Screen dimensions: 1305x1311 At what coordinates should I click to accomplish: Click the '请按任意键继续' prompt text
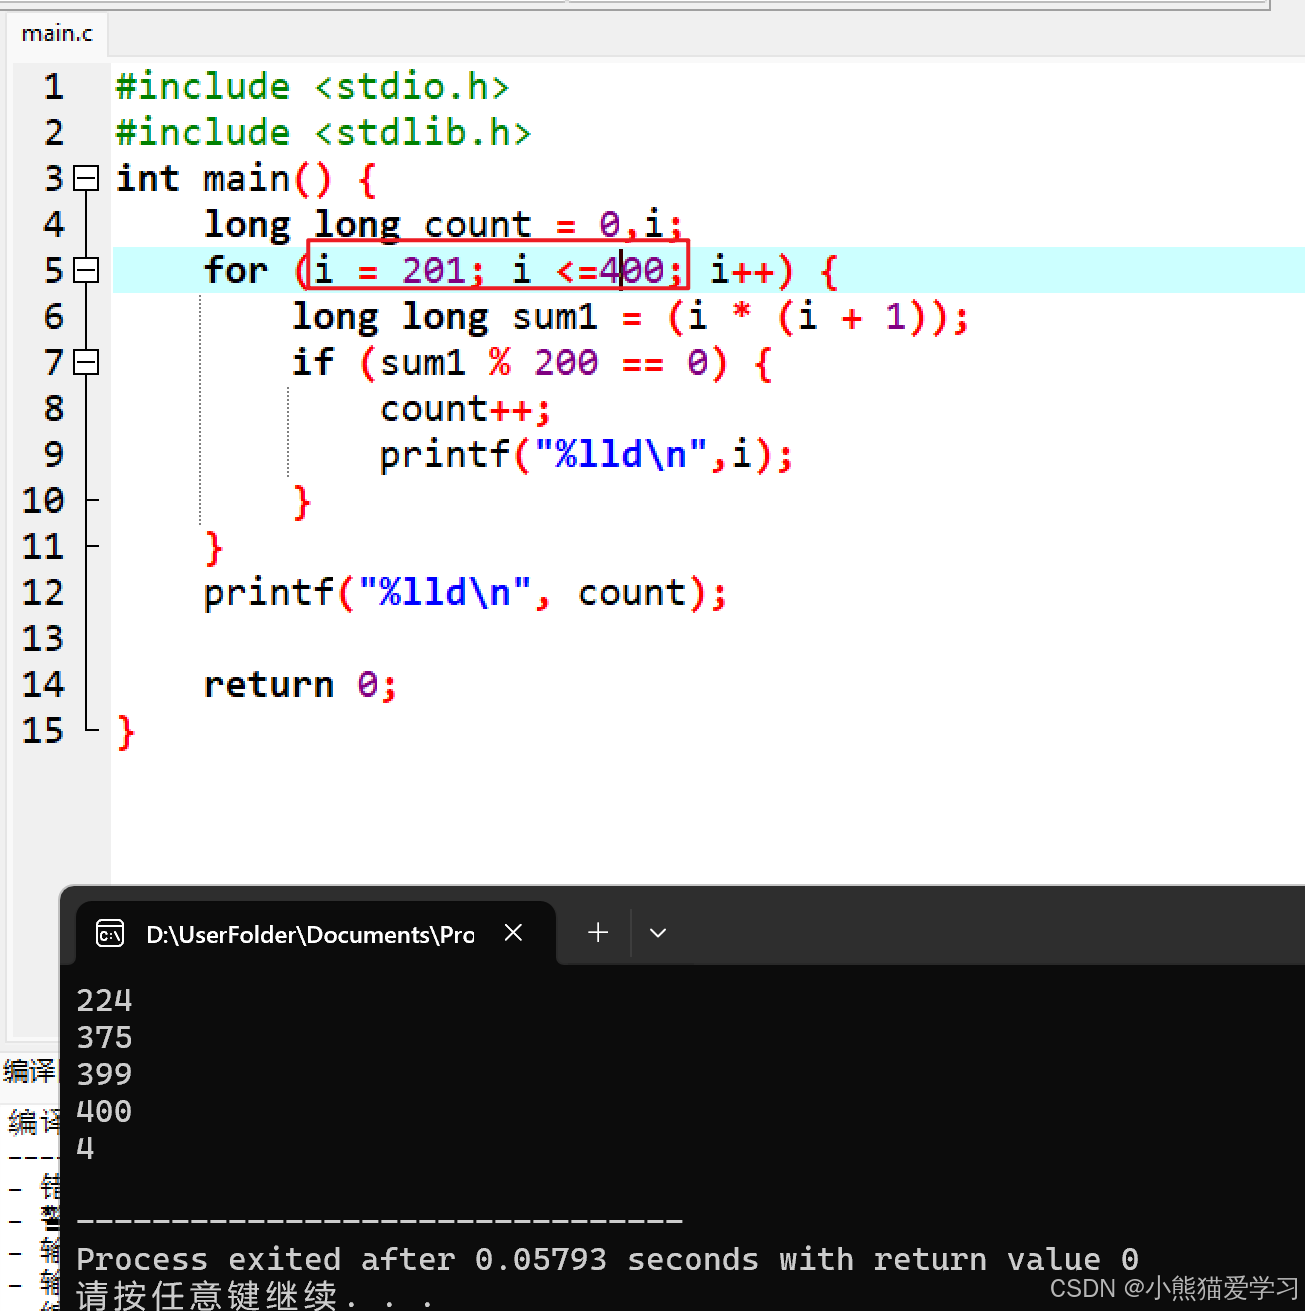[x=207, y=1295]
